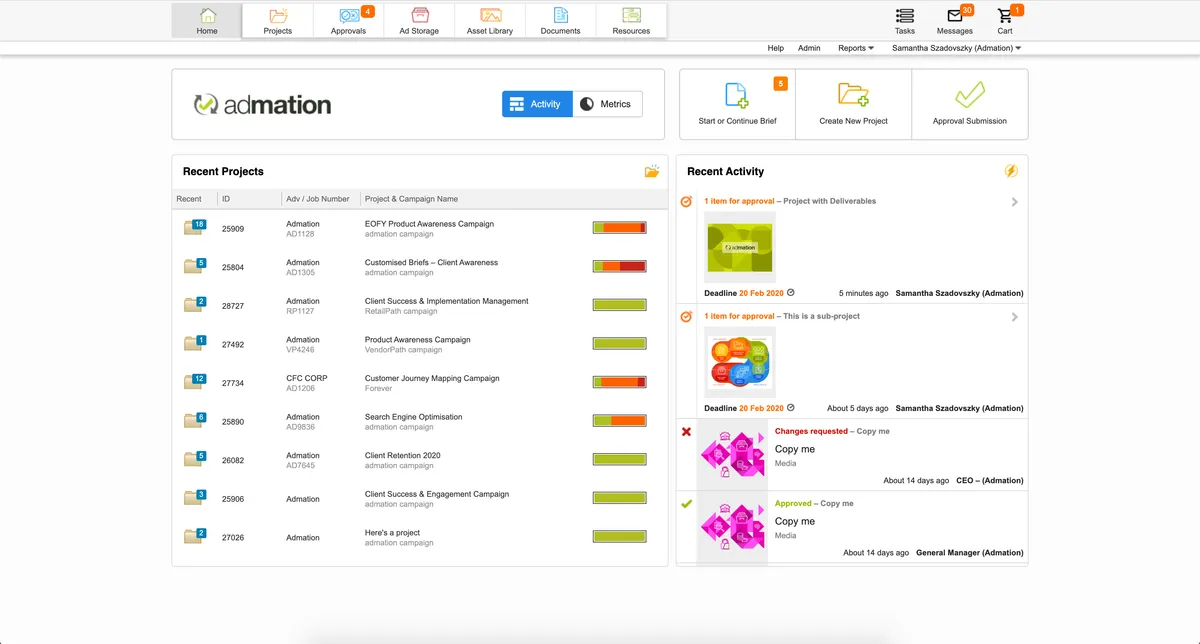Click the Here's a project row name
Screen dimensions: 1200x644
click(392, 533)
